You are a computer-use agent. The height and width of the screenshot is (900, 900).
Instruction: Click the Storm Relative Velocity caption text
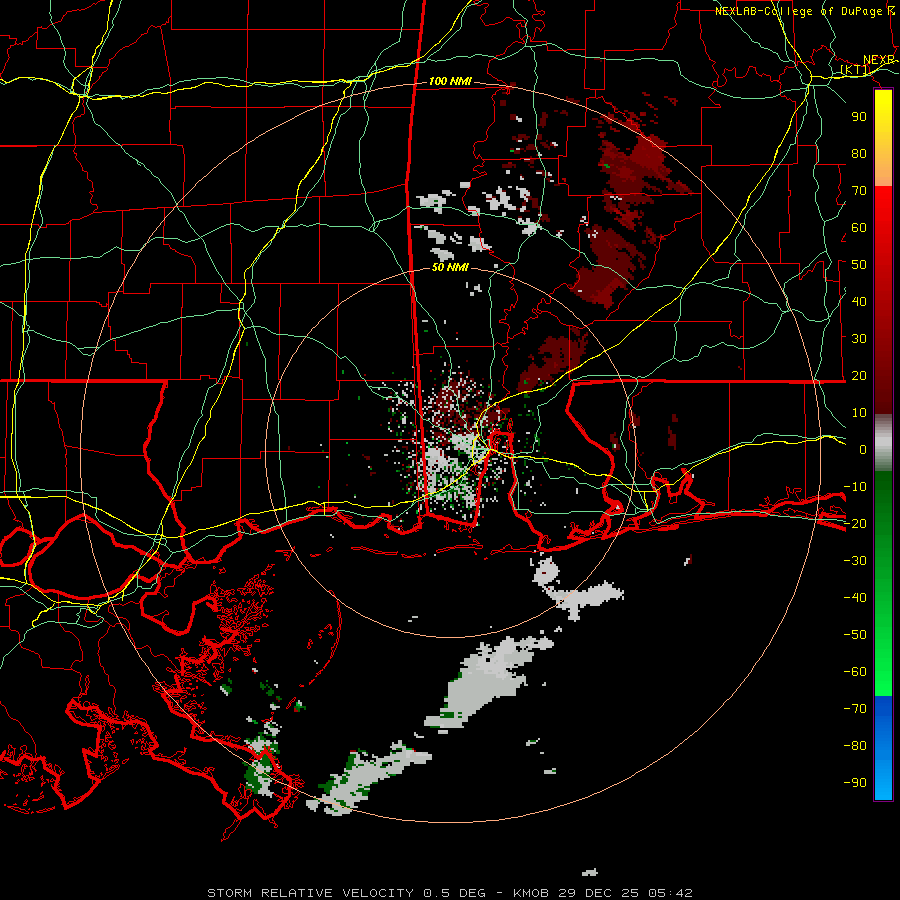(450, 893)
